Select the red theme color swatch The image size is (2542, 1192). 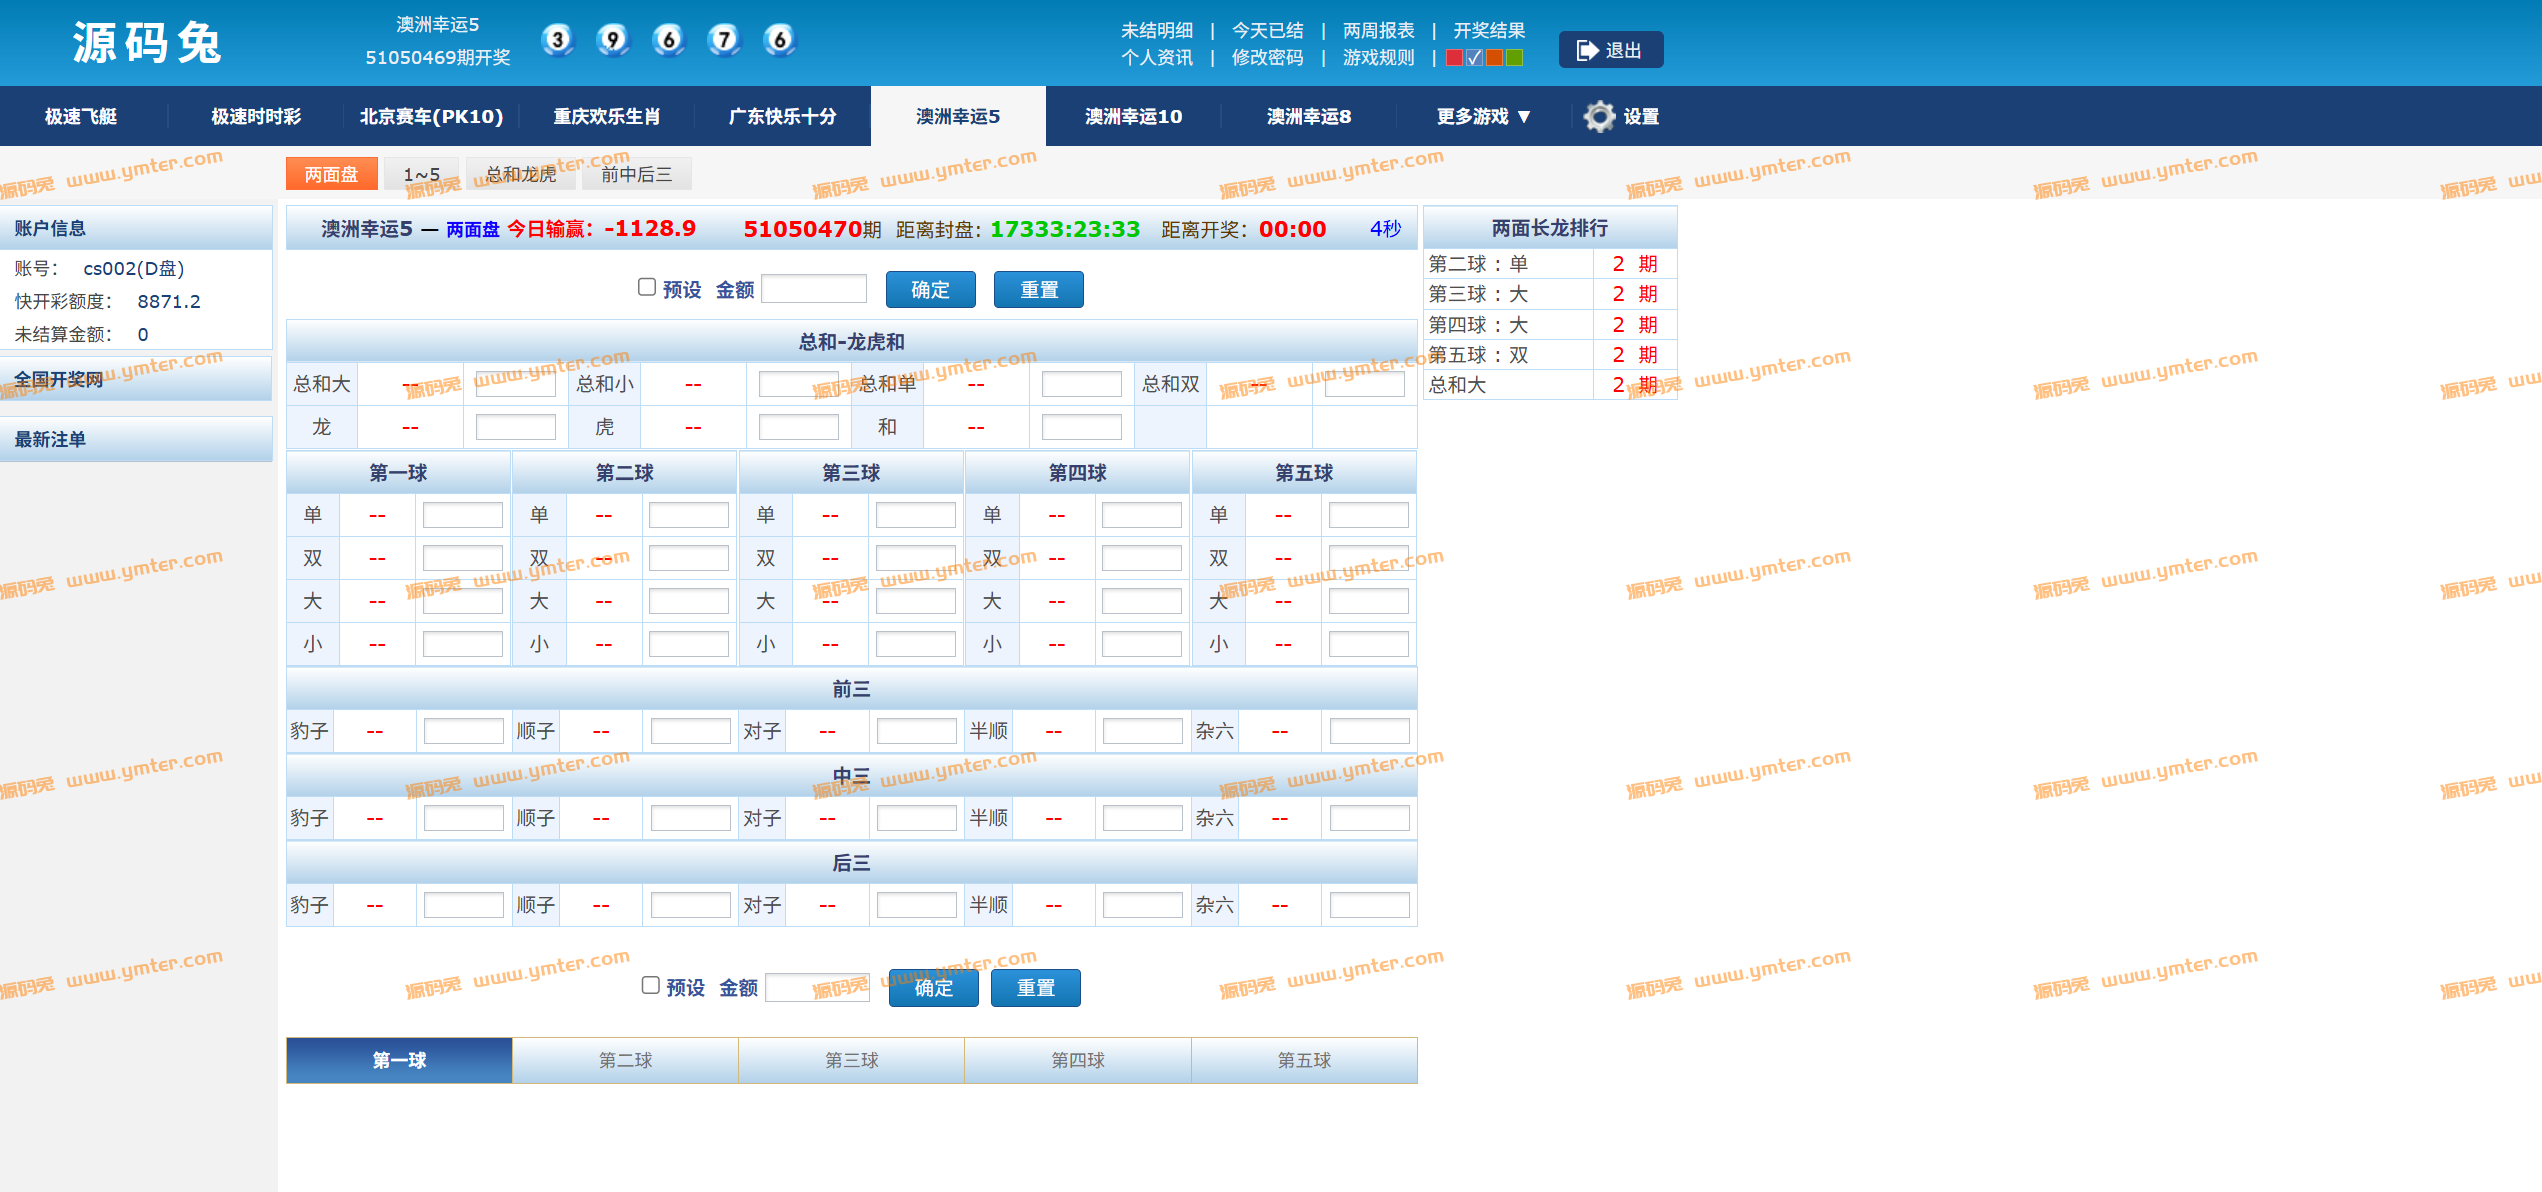(1454, 58)
